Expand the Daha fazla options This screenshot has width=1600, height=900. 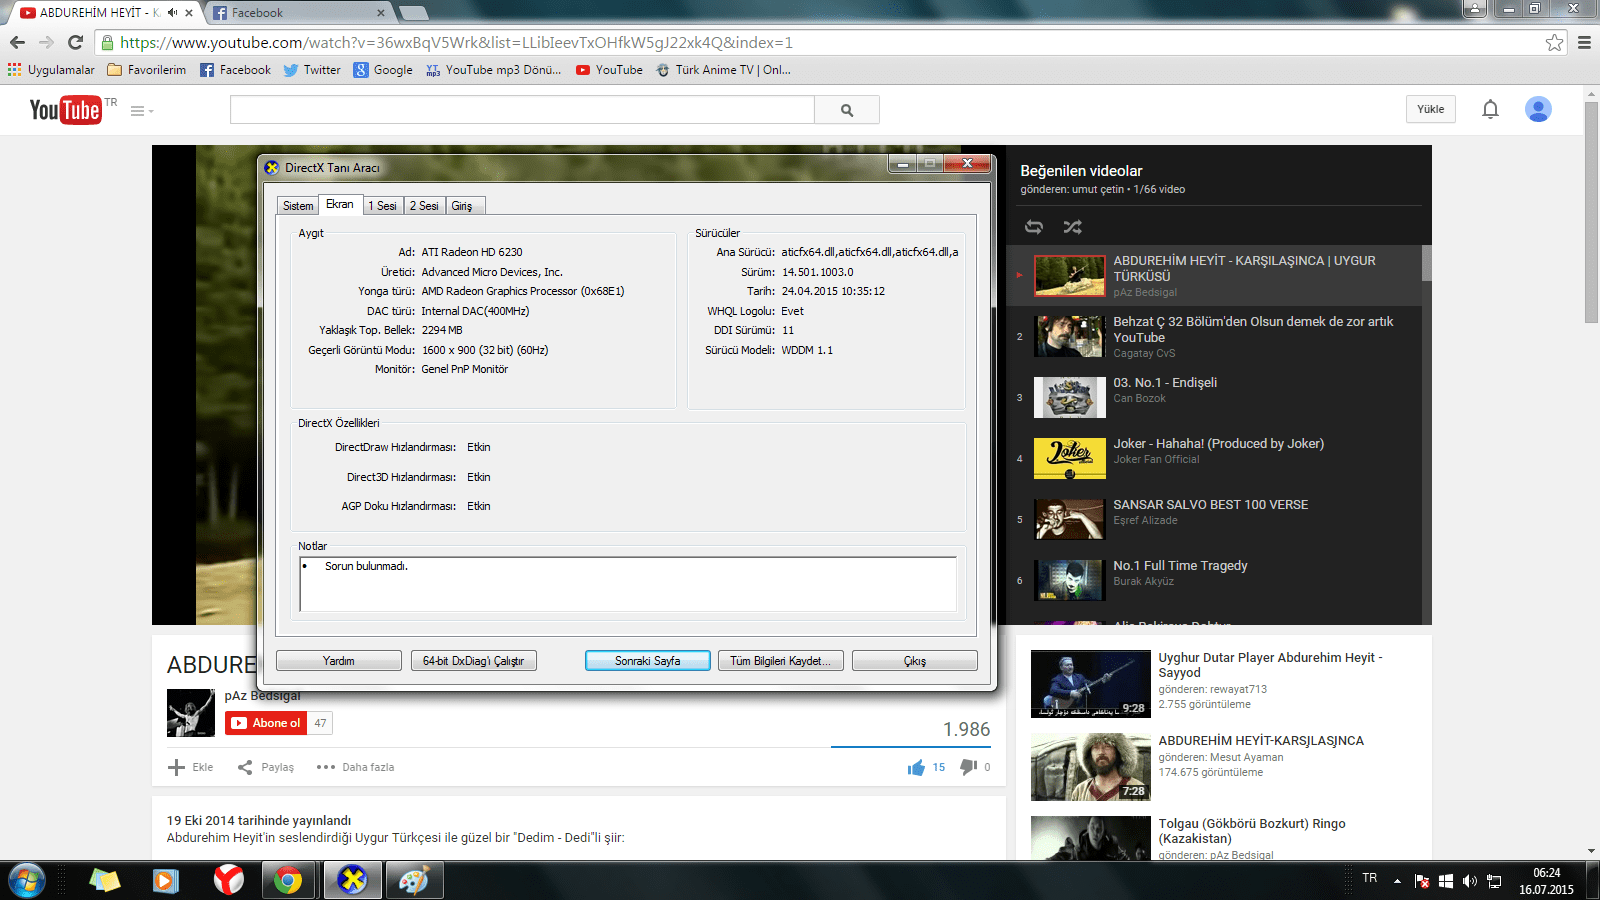pos(355,767)
